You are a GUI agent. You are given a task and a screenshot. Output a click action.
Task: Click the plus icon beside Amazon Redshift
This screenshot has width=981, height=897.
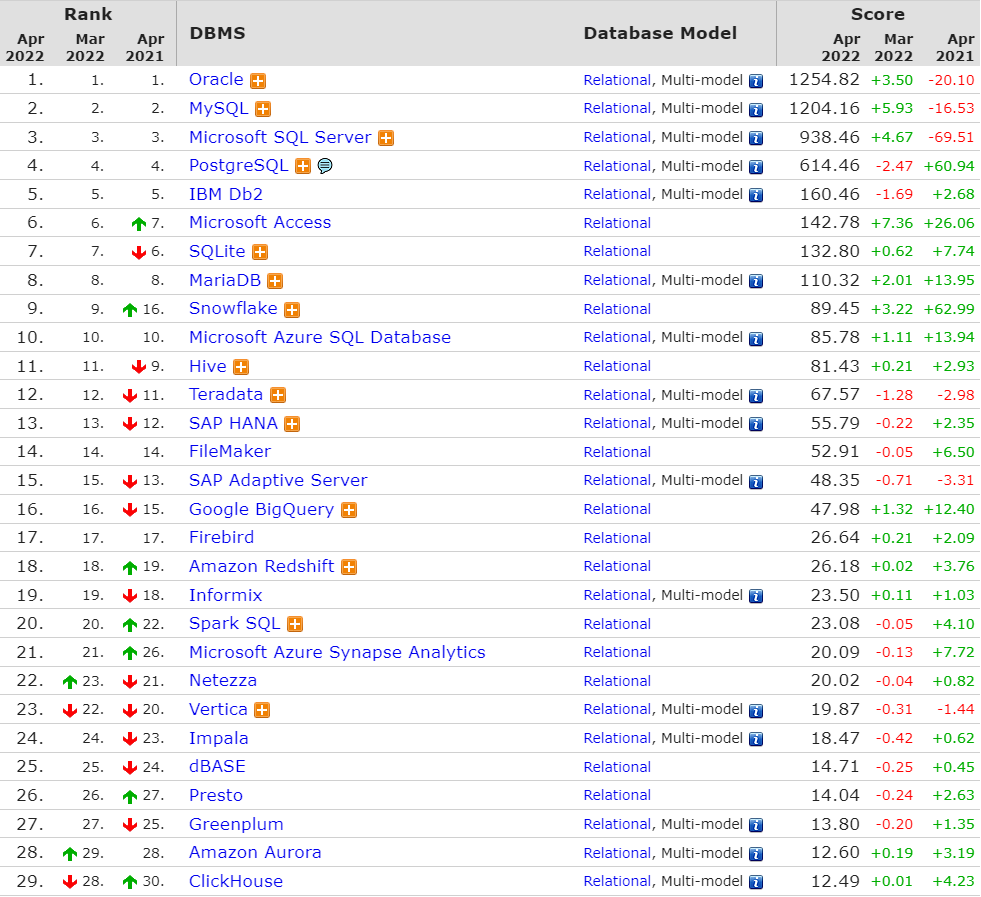(349, 567)
